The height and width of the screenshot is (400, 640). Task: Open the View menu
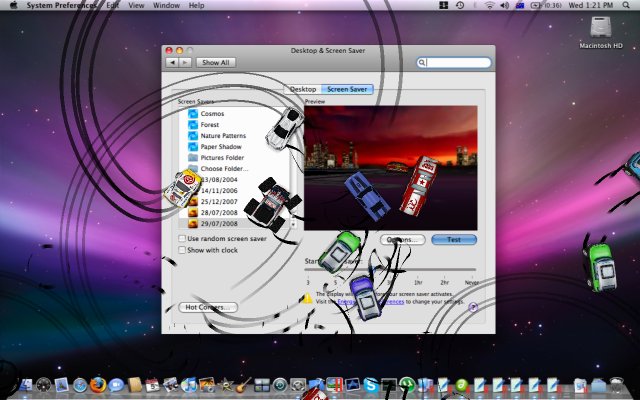(x=136, y=5)
